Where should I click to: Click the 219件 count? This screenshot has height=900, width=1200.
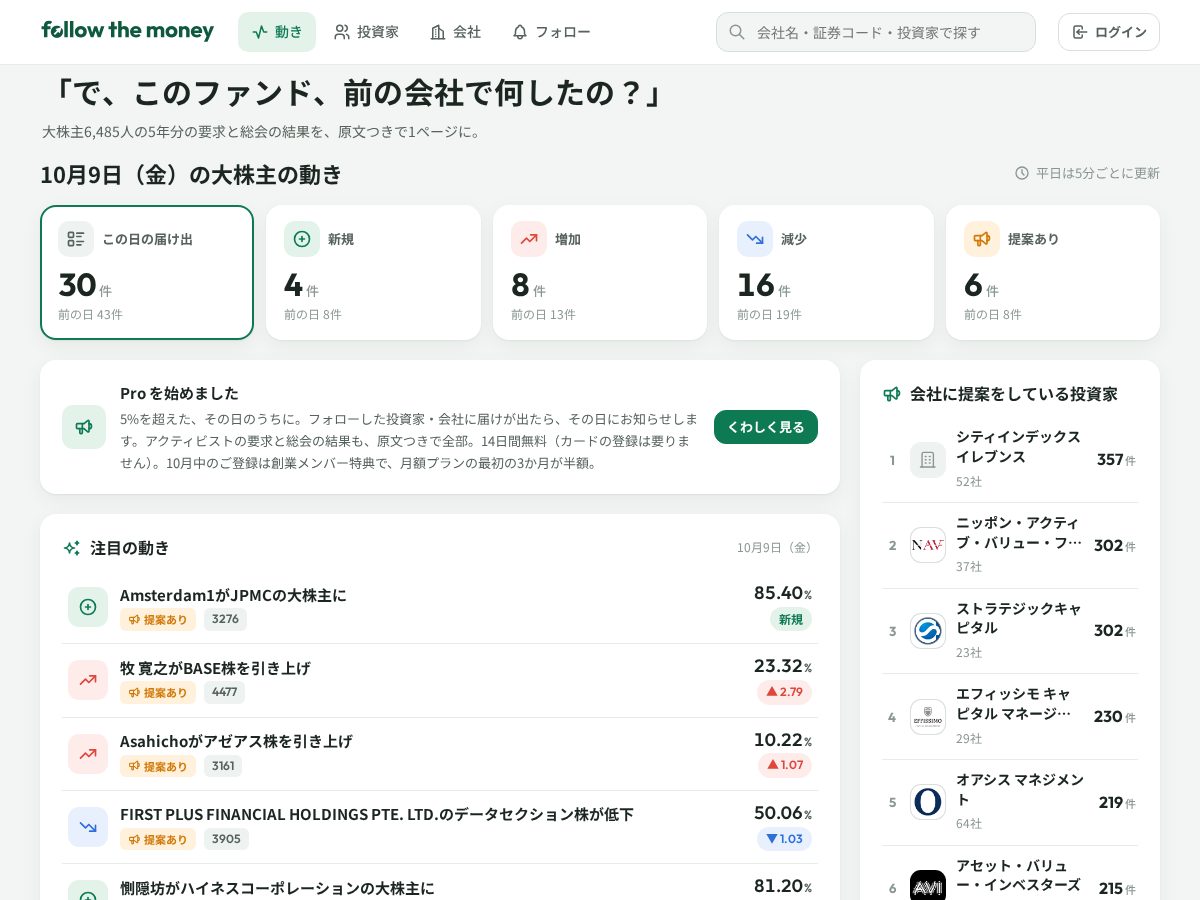point(1117,802)
